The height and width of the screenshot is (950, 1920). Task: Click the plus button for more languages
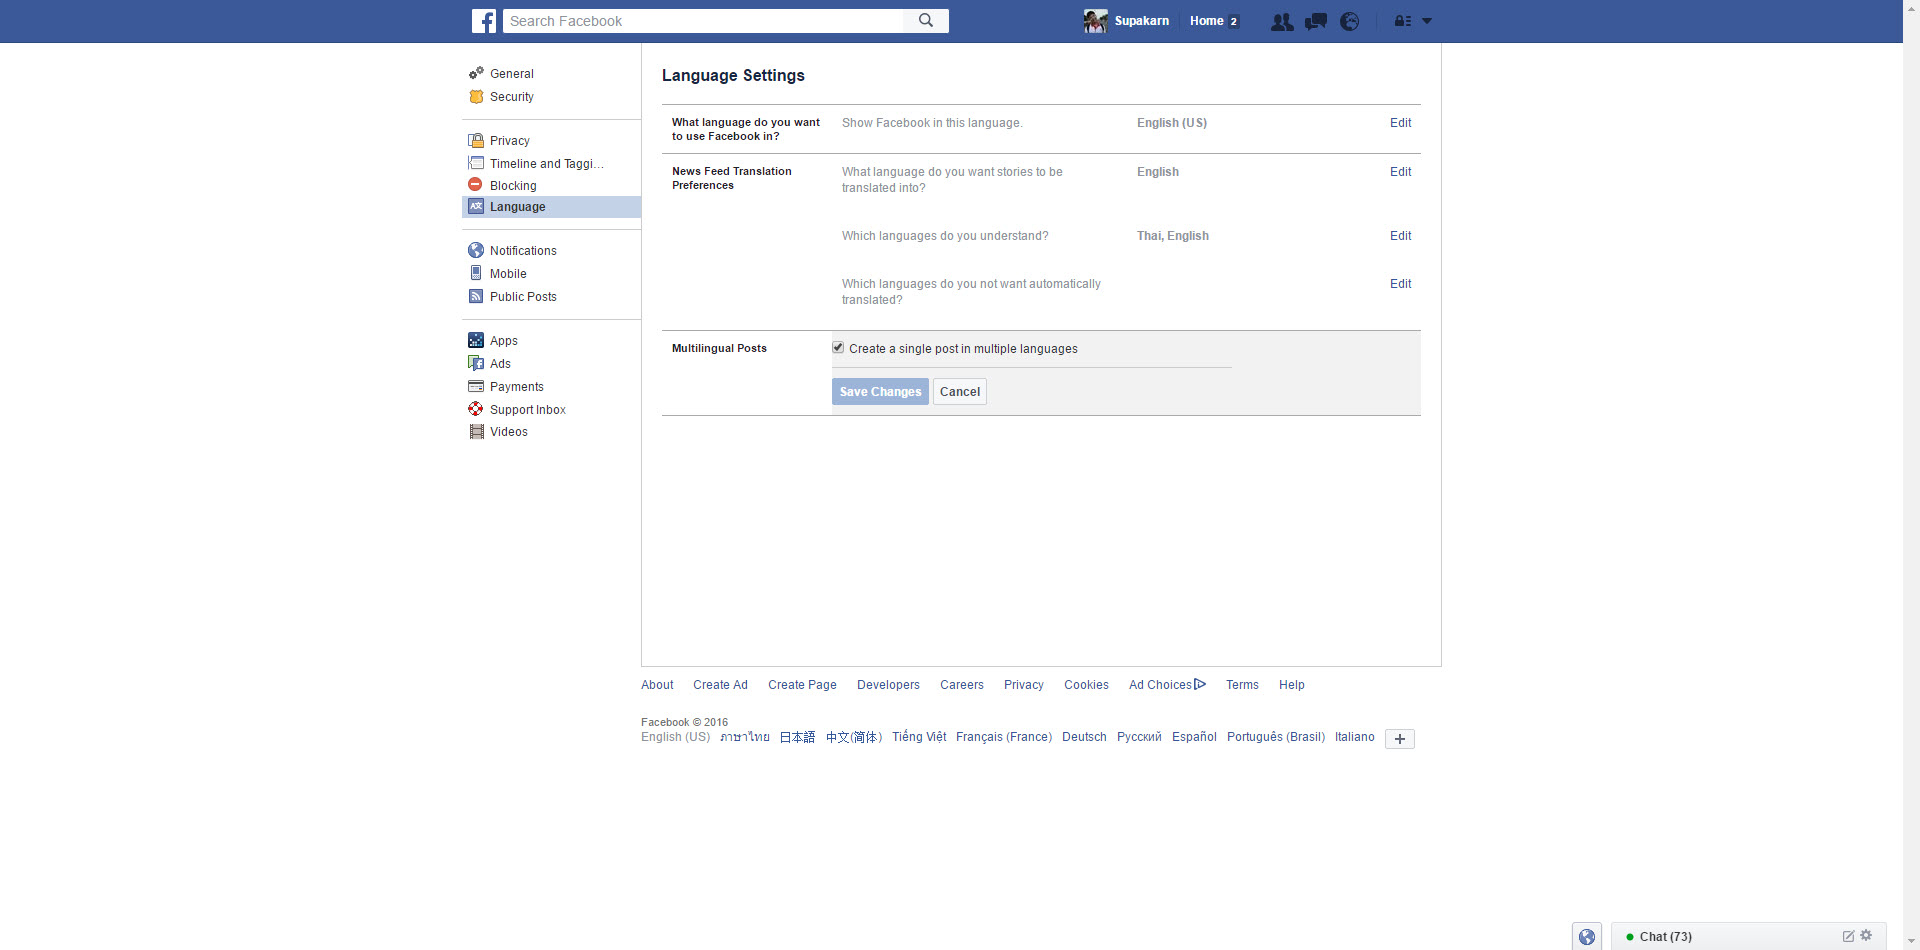pos(1400,739)
